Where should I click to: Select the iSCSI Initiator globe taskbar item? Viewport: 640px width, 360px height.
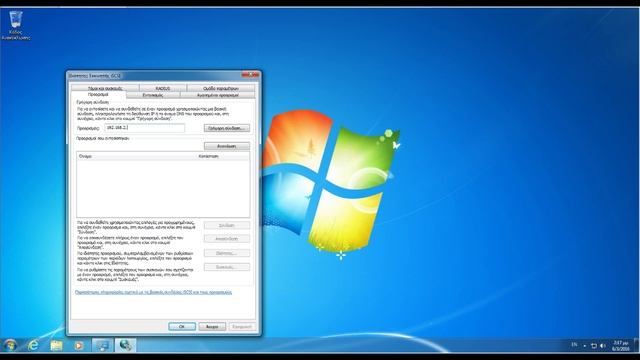click(x=125, y=346)
